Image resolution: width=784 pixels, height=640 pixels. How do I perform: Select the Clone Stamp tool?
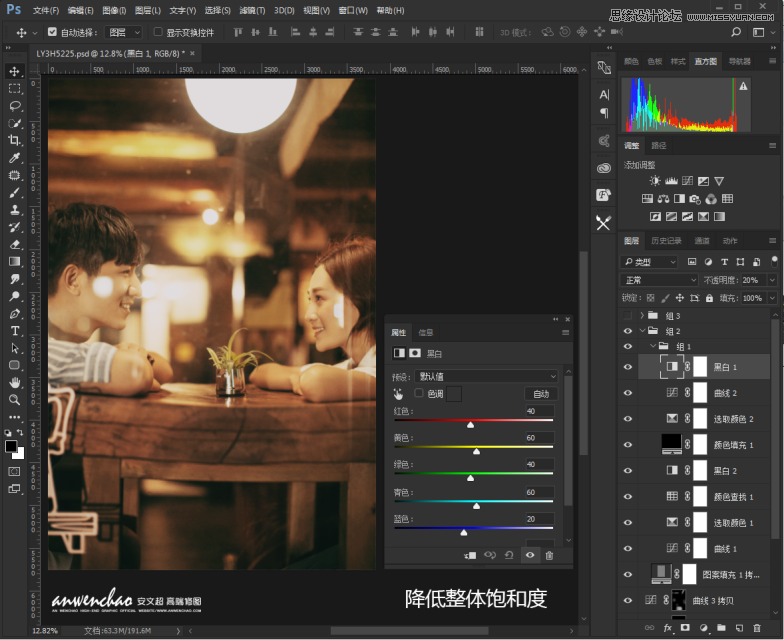tap(14, 210)
